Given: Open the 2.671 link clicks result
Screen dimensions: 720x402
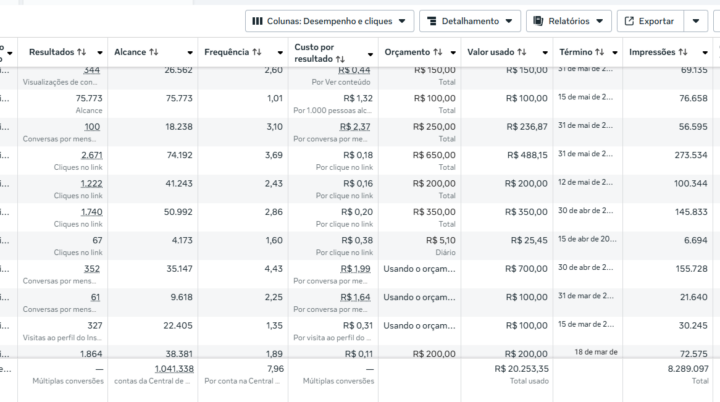Looking at the screenshot, I should [x=91, y=155].
